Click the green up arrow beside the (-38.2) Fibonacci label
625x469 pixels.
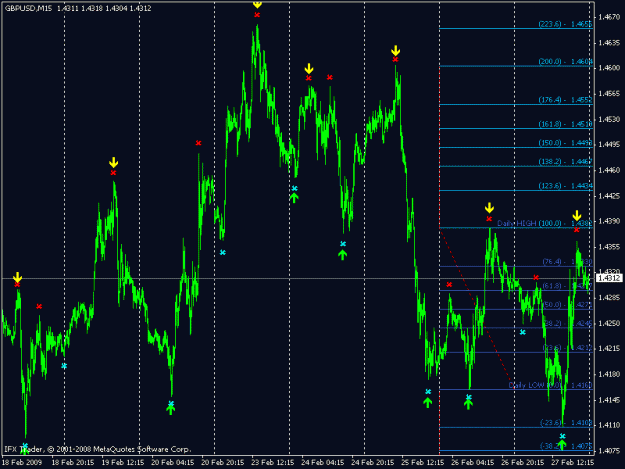(x=562, y=445)
